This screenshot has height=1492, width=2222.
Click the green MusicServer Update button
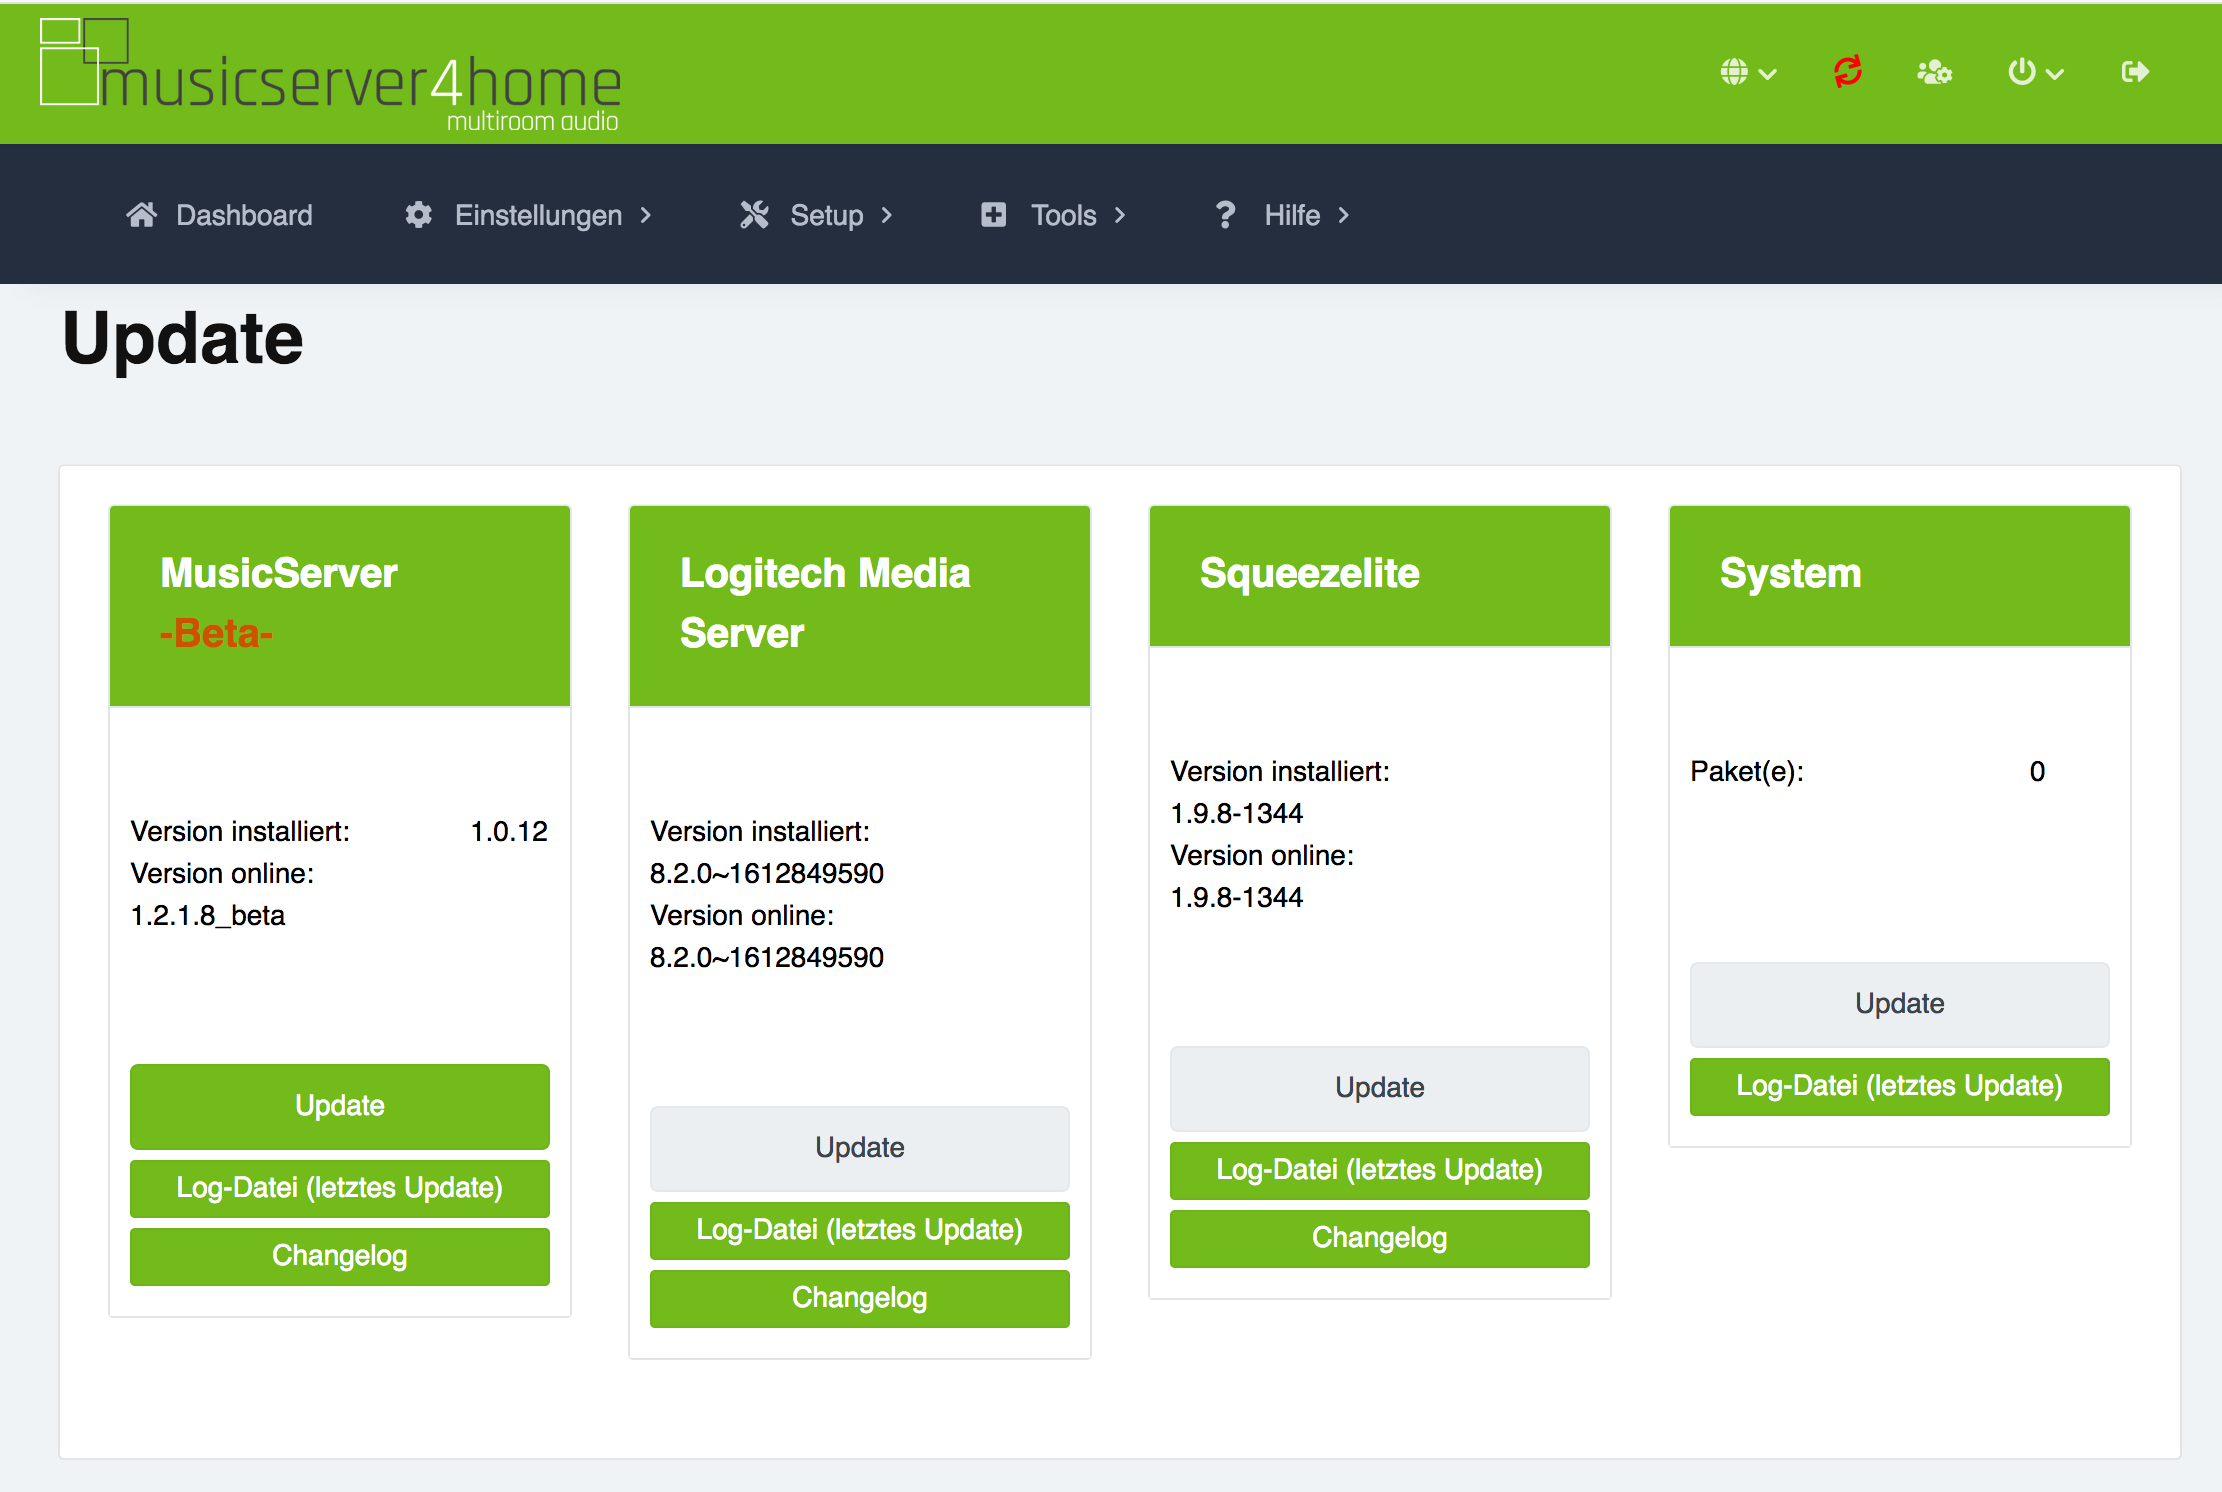click(x=339, y=1105)
